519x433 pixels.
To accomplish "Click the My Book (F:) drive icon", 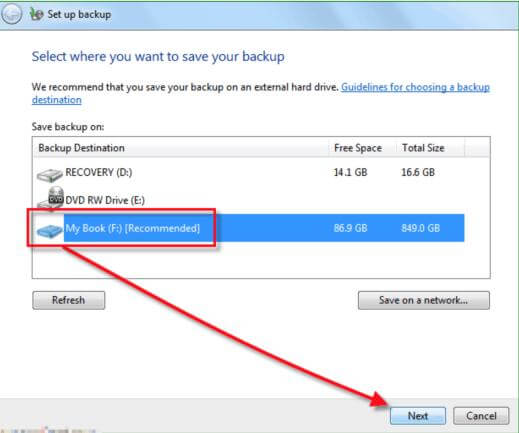I will click(49, 231).
